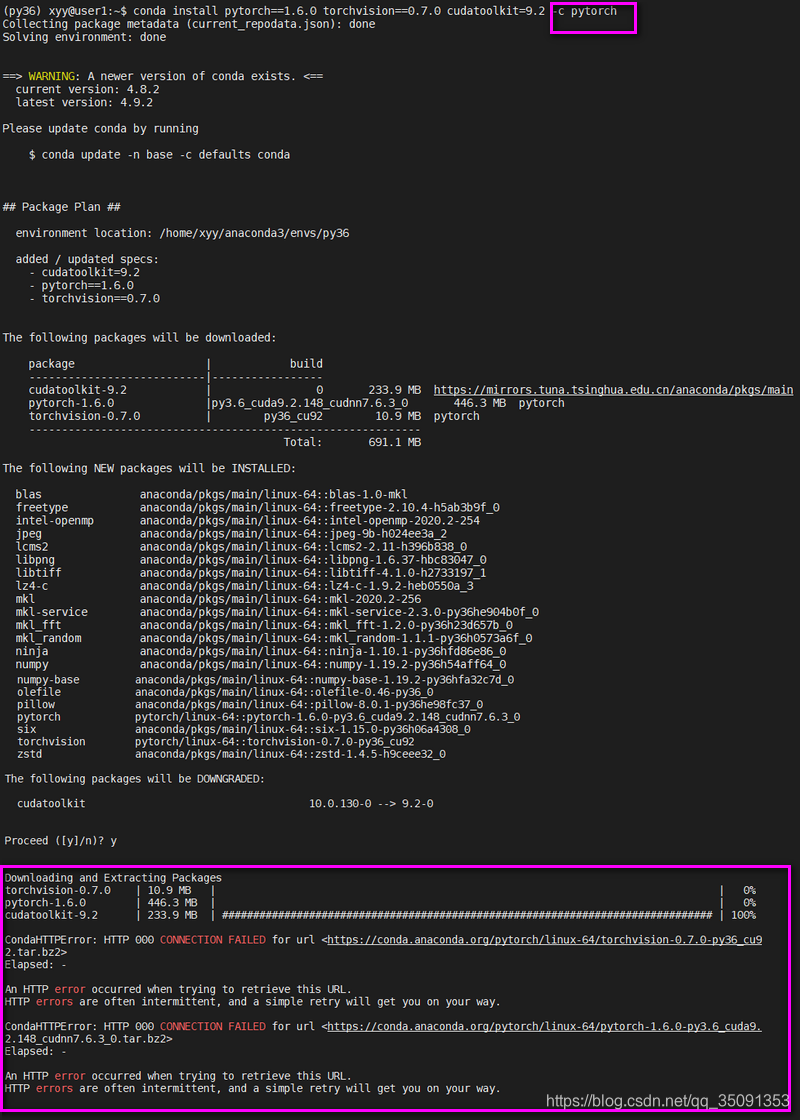This screenshot has height=1120, width=800.
Task: Select the jpeg package row
Action: coord(231,533)
